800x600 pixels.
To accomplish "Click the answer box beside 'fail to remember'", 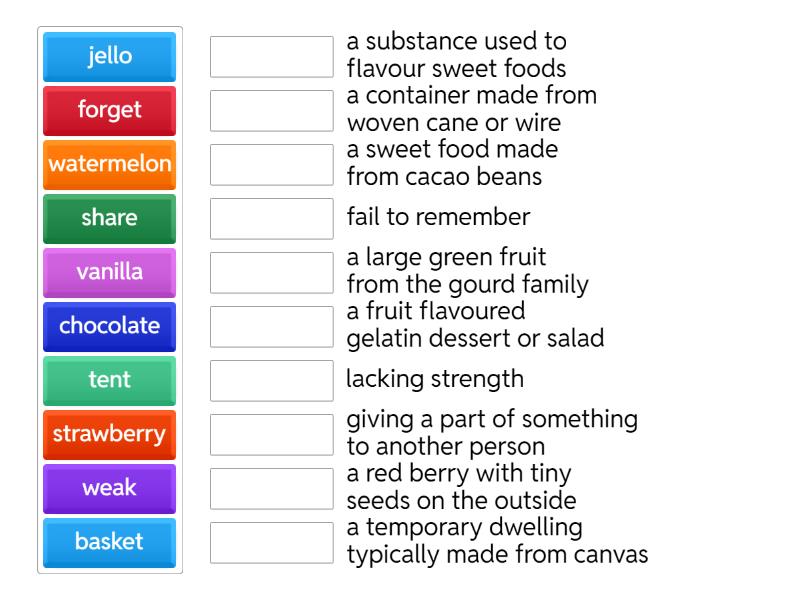I will pyautogui.click(x=271, y=218).
